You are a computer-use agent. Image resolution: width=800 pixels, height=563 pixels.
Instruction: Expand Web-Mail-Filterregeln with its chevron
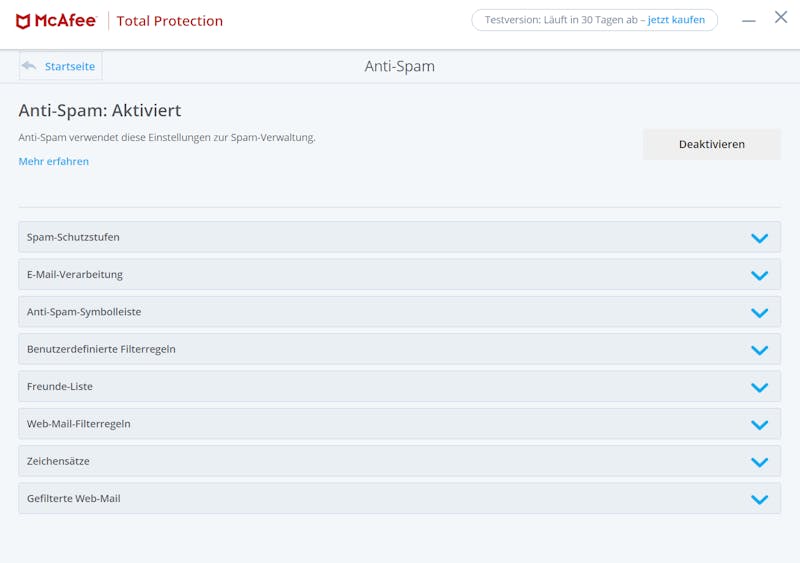759,424
